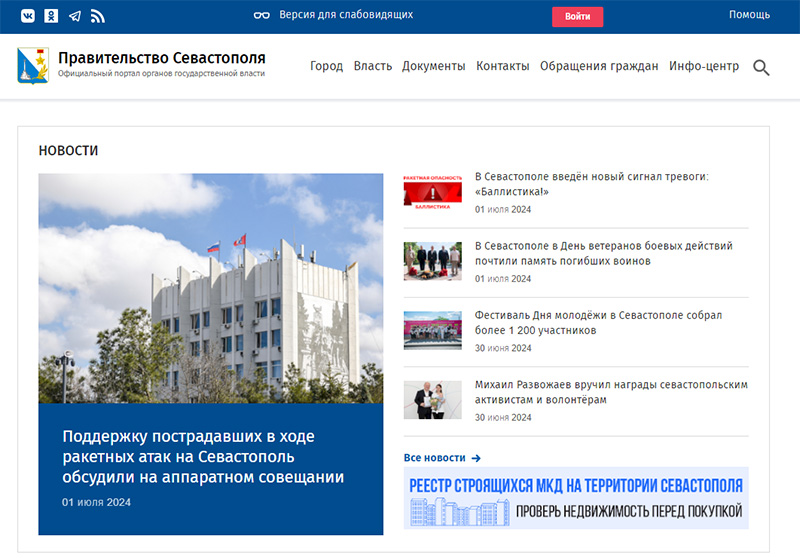
Task: Read 'Фестиваль Дня молодёжи в Севастополе' article
Action: click(x=598, y=323)
